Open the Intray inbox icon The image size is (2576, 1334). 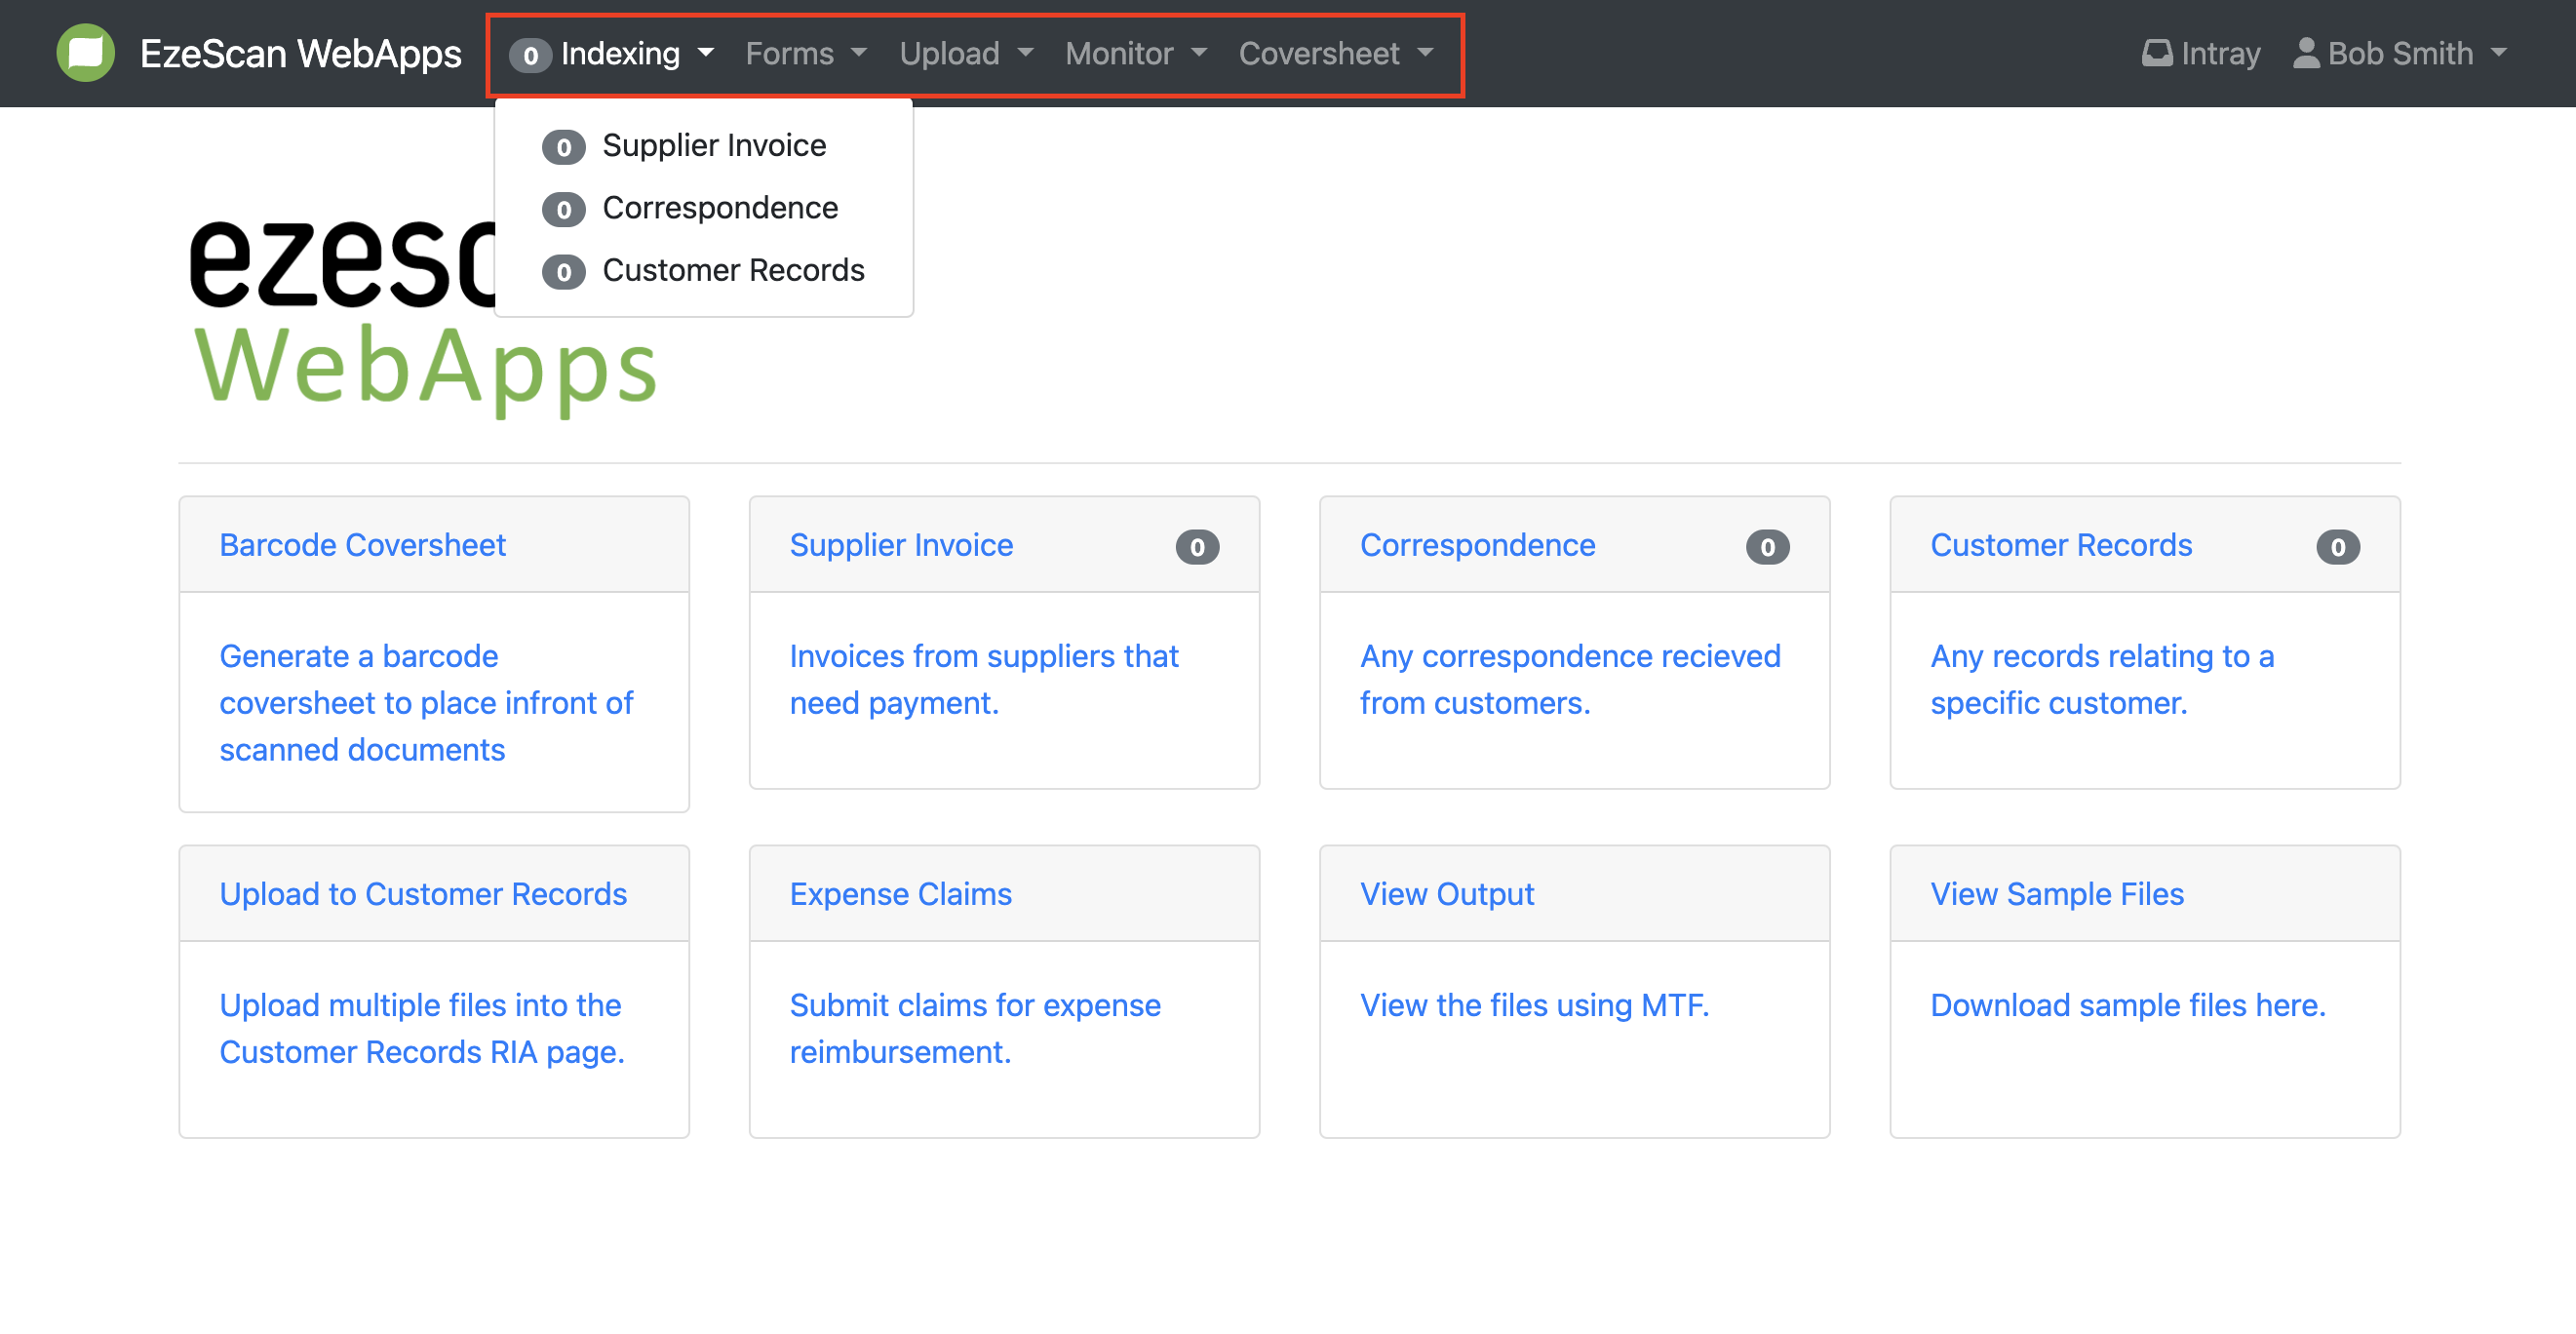pyautogui.click(x=2156, y=53)
